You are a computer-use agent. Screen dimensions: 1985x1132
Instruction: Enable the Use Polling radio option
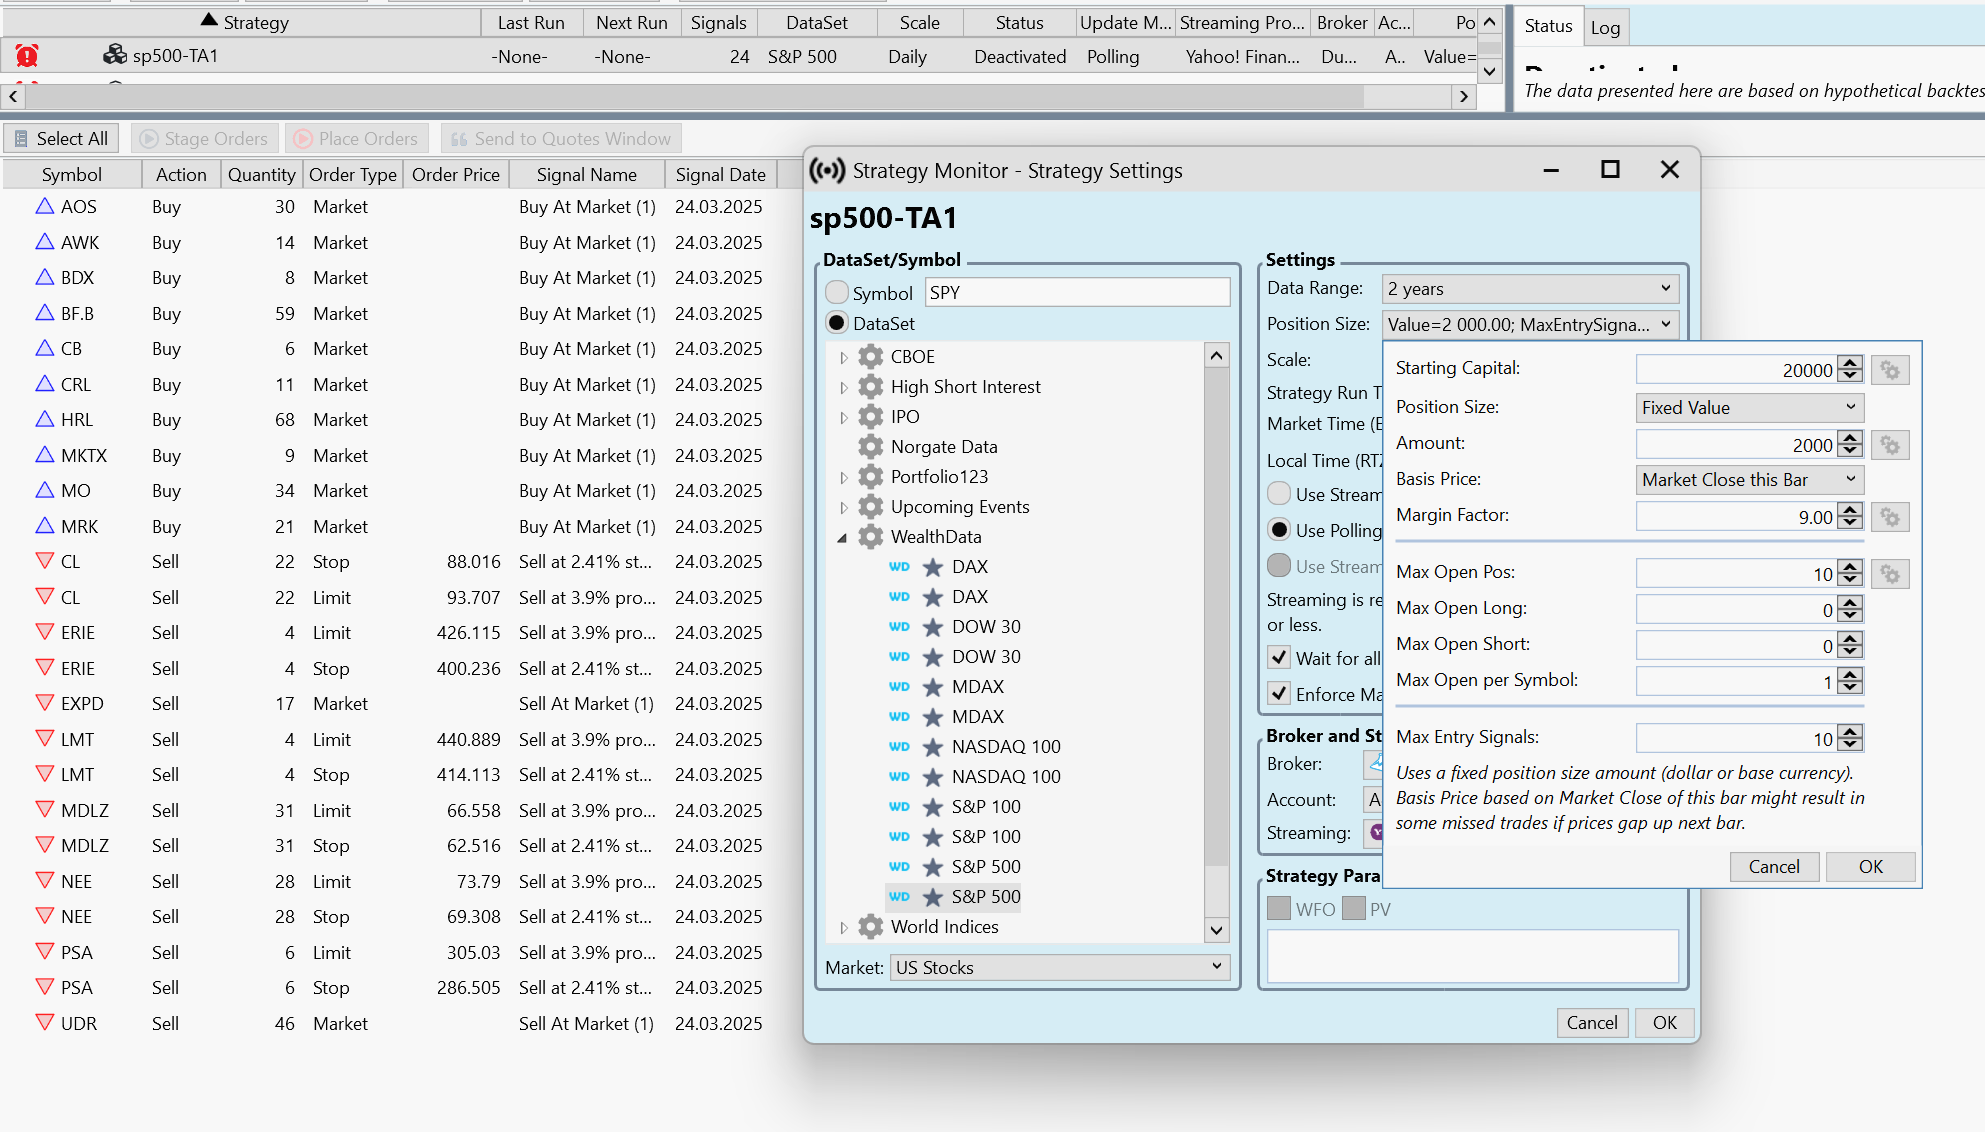(1279, 530)
